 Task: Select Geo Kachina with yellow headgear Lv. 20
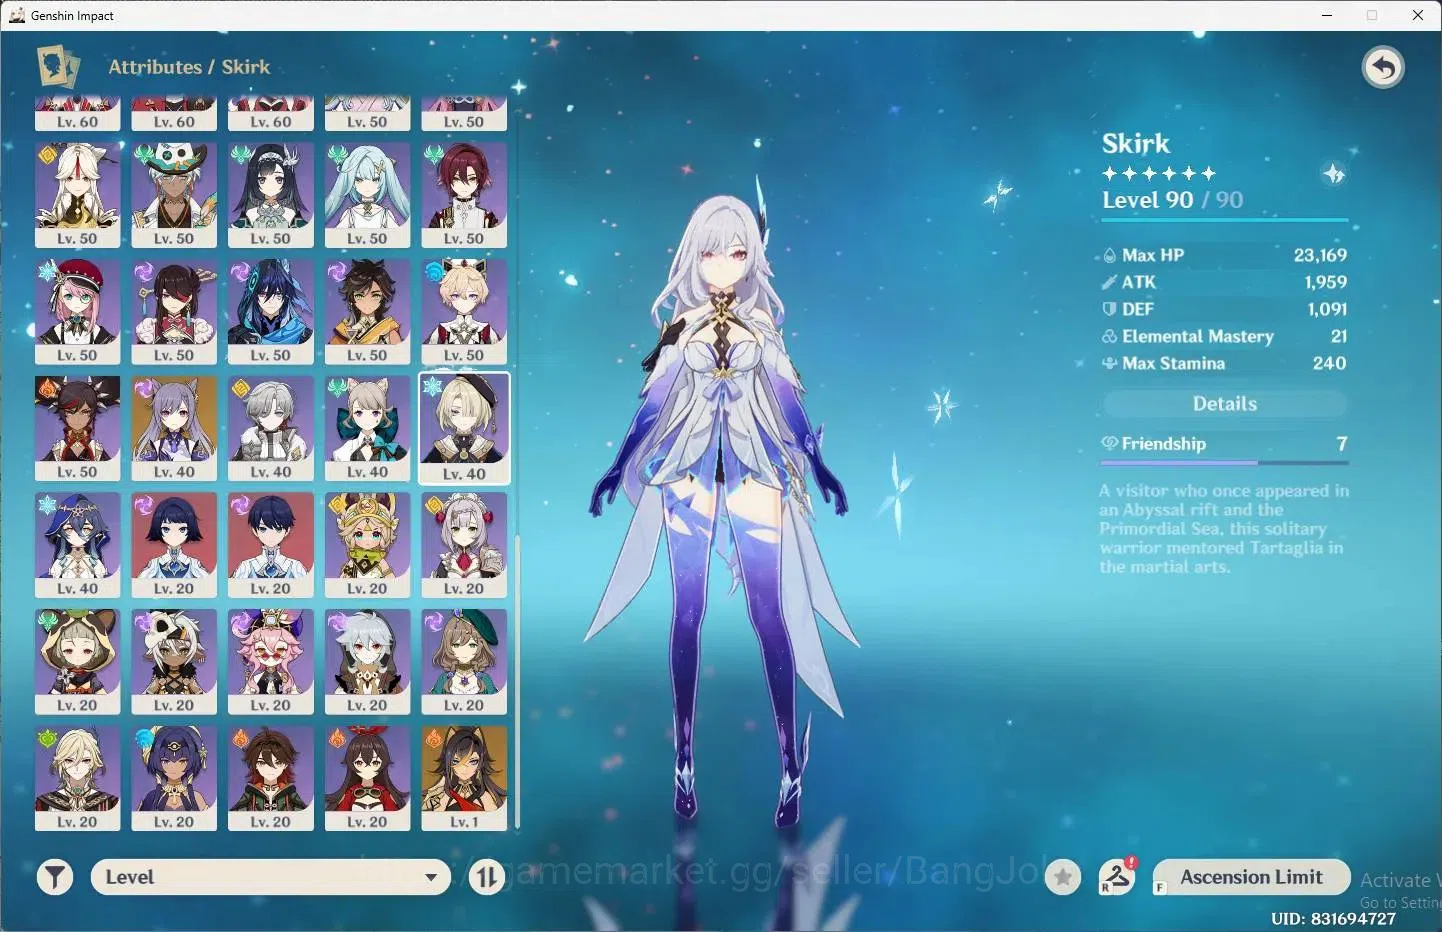click(x=367, y=545)
